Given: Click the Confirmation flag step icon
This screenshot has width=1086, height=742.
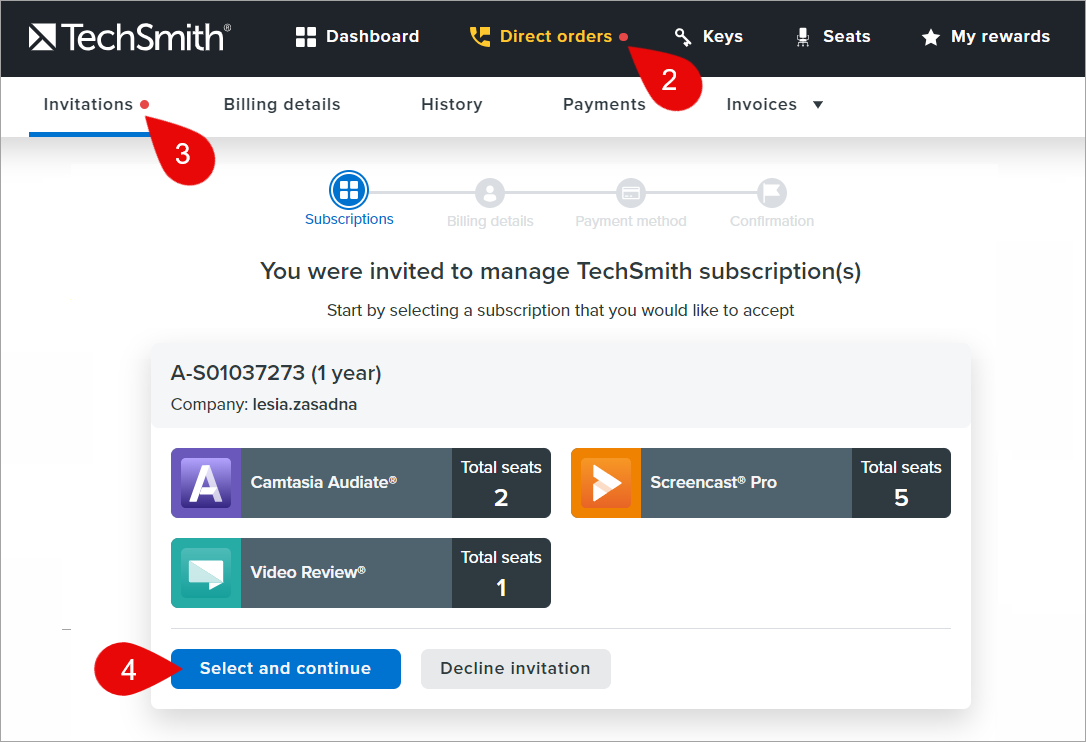Looking at the screenshot, I should point(772,192).
